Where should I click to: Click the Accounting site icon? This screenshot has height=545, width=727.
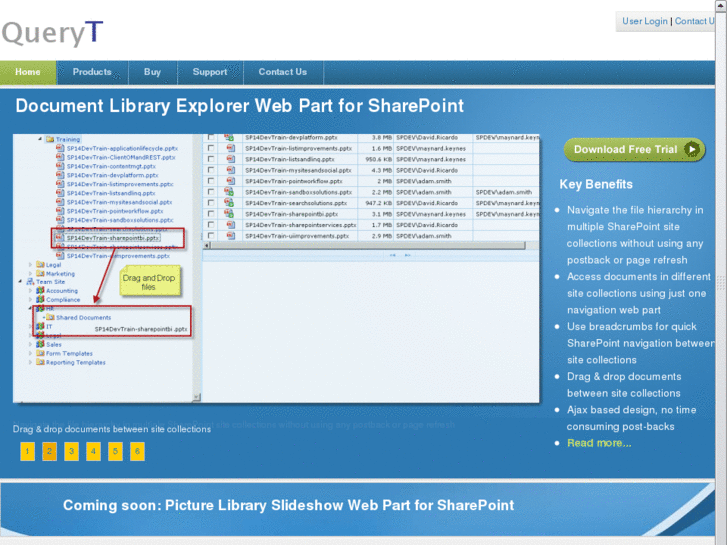[40, 290]
